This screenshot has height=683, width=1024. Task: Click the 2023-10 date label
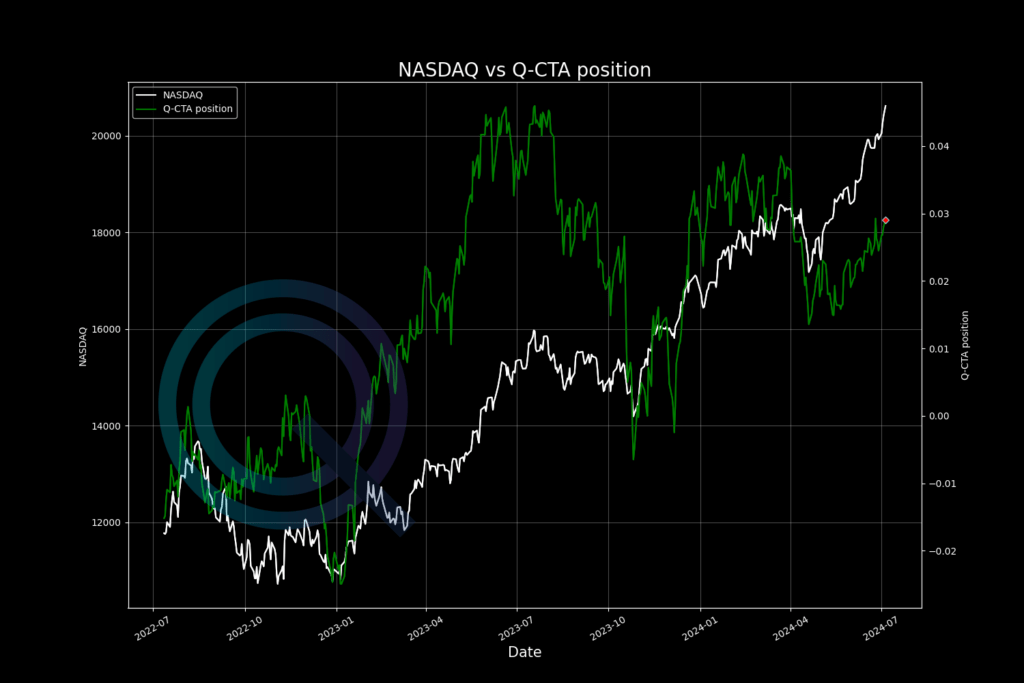pos(607,629)
